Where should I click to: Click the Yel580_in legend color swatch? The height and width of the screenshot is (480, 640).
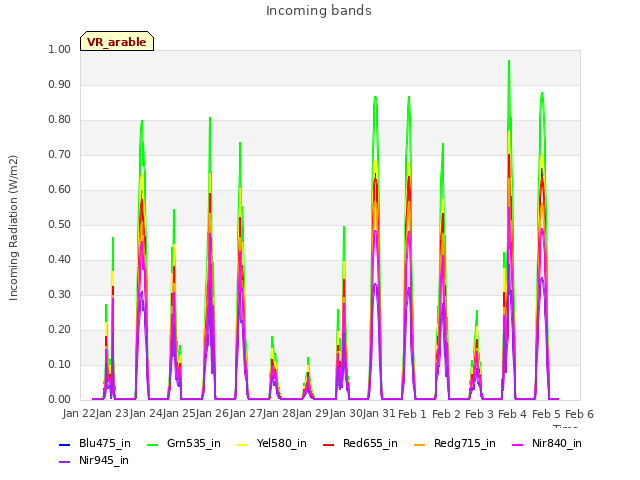click(x=242, y=444)
